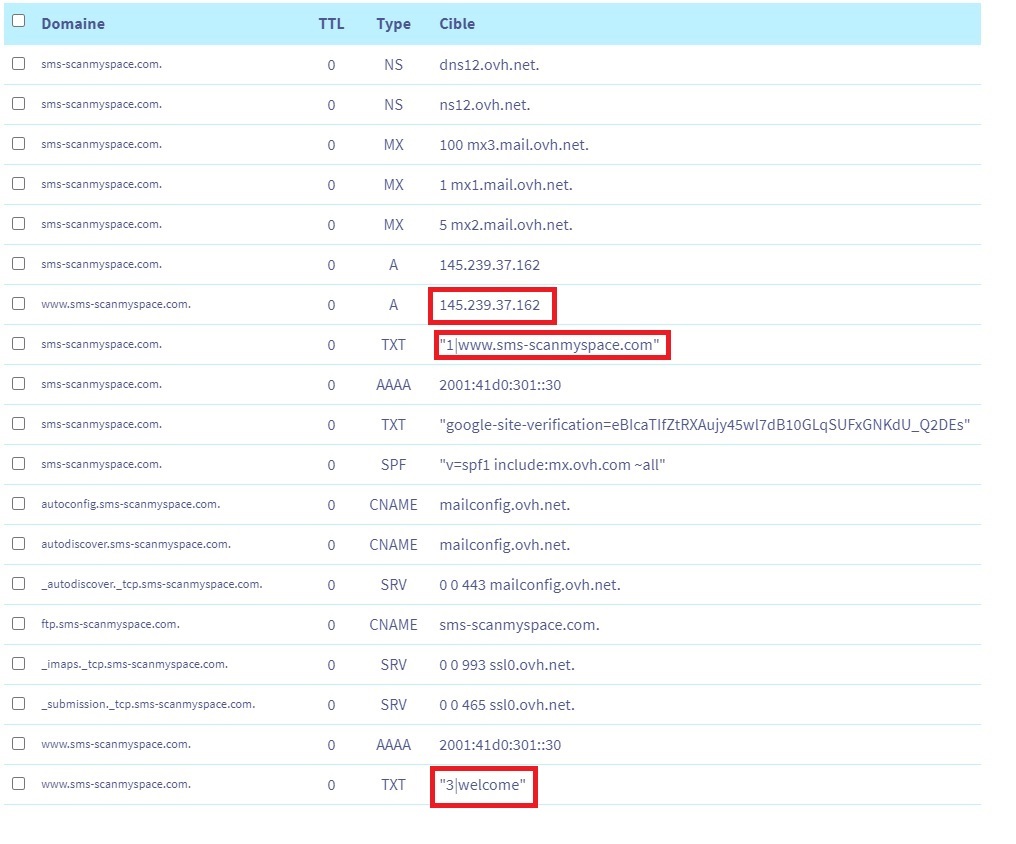Click the TTL column header
The image size is (1016, 844).
(331, 23)
